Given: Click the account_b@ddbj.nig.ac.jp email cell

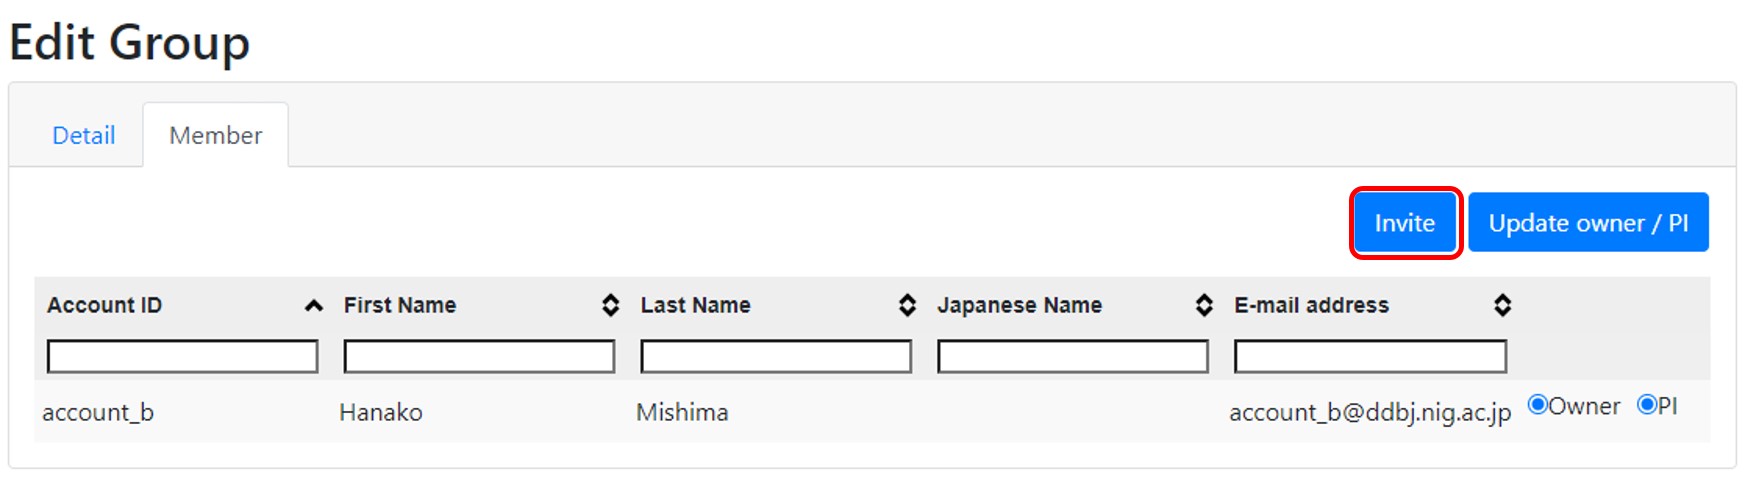Looking at the screenshot, I should (x=1369, y=412).
